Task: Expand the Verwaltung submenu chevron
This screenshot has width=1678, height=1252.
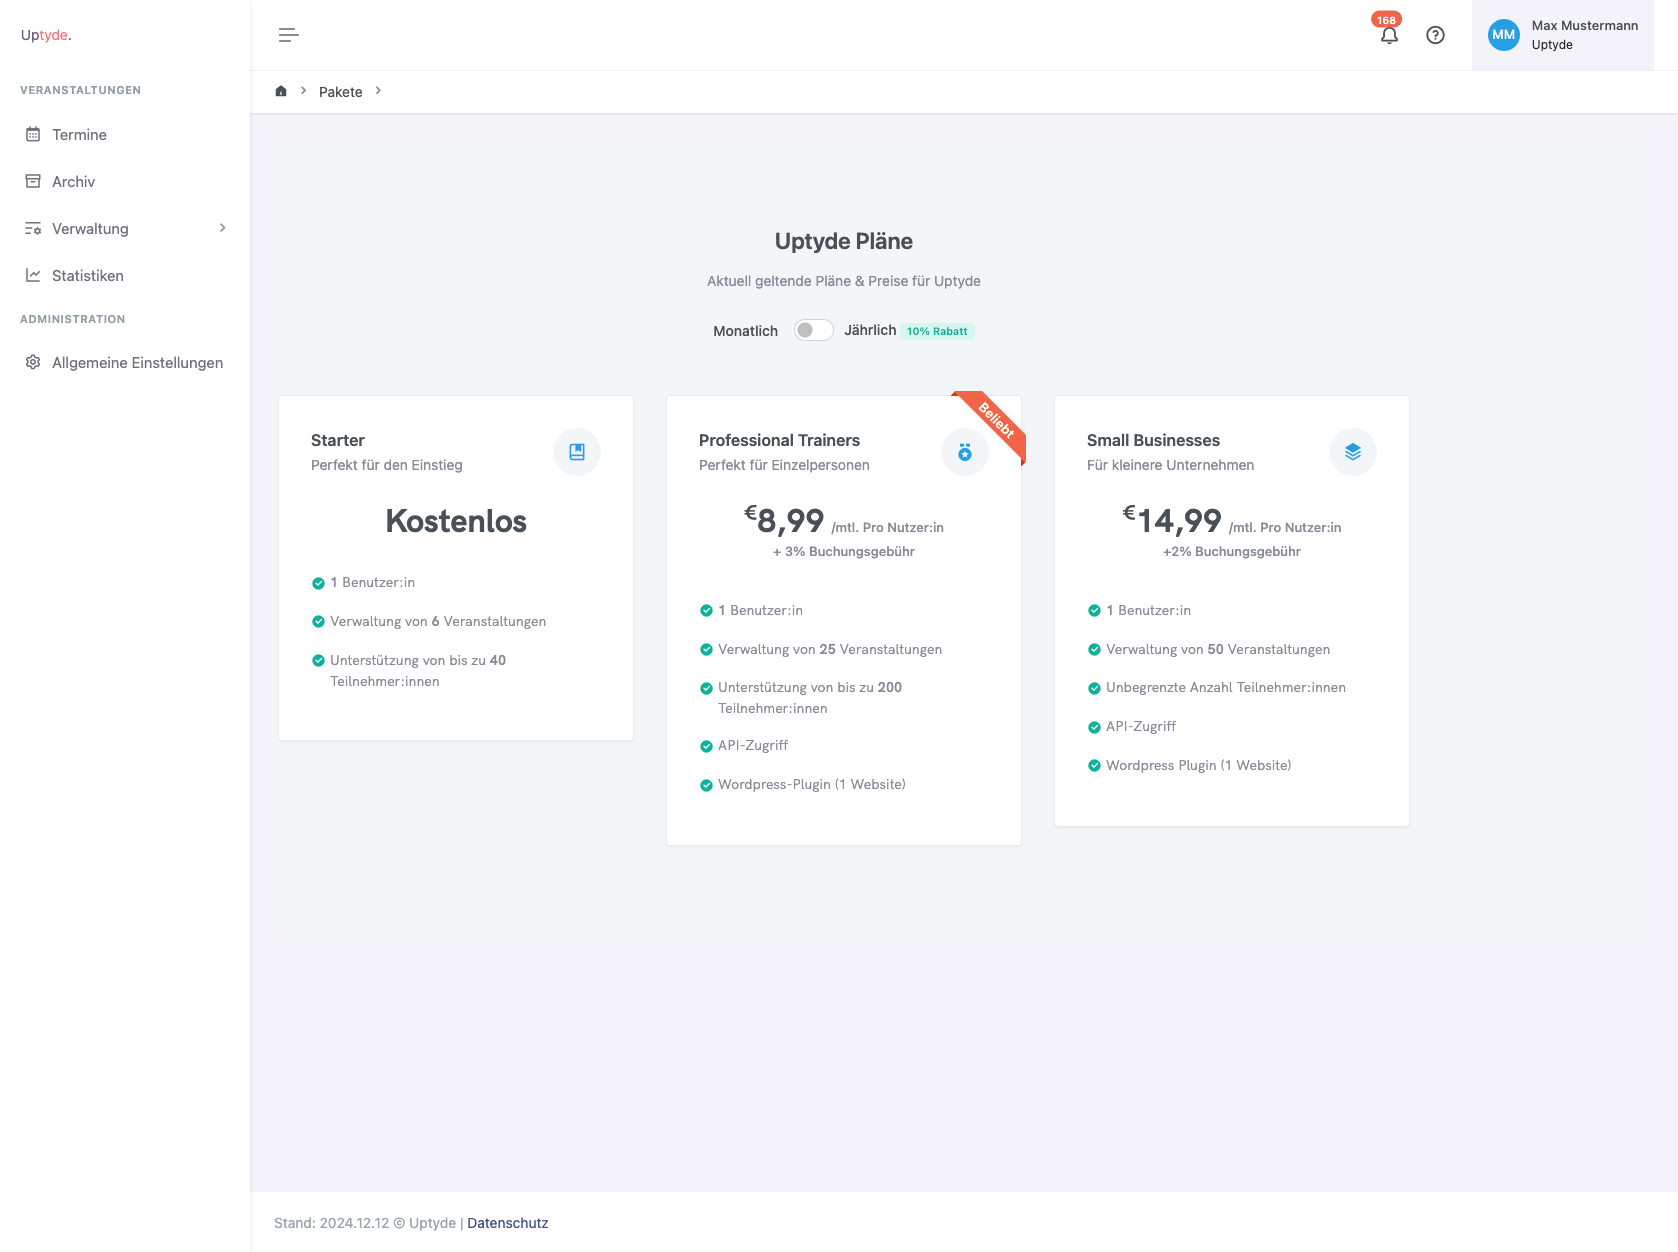Action: (222, 228)
